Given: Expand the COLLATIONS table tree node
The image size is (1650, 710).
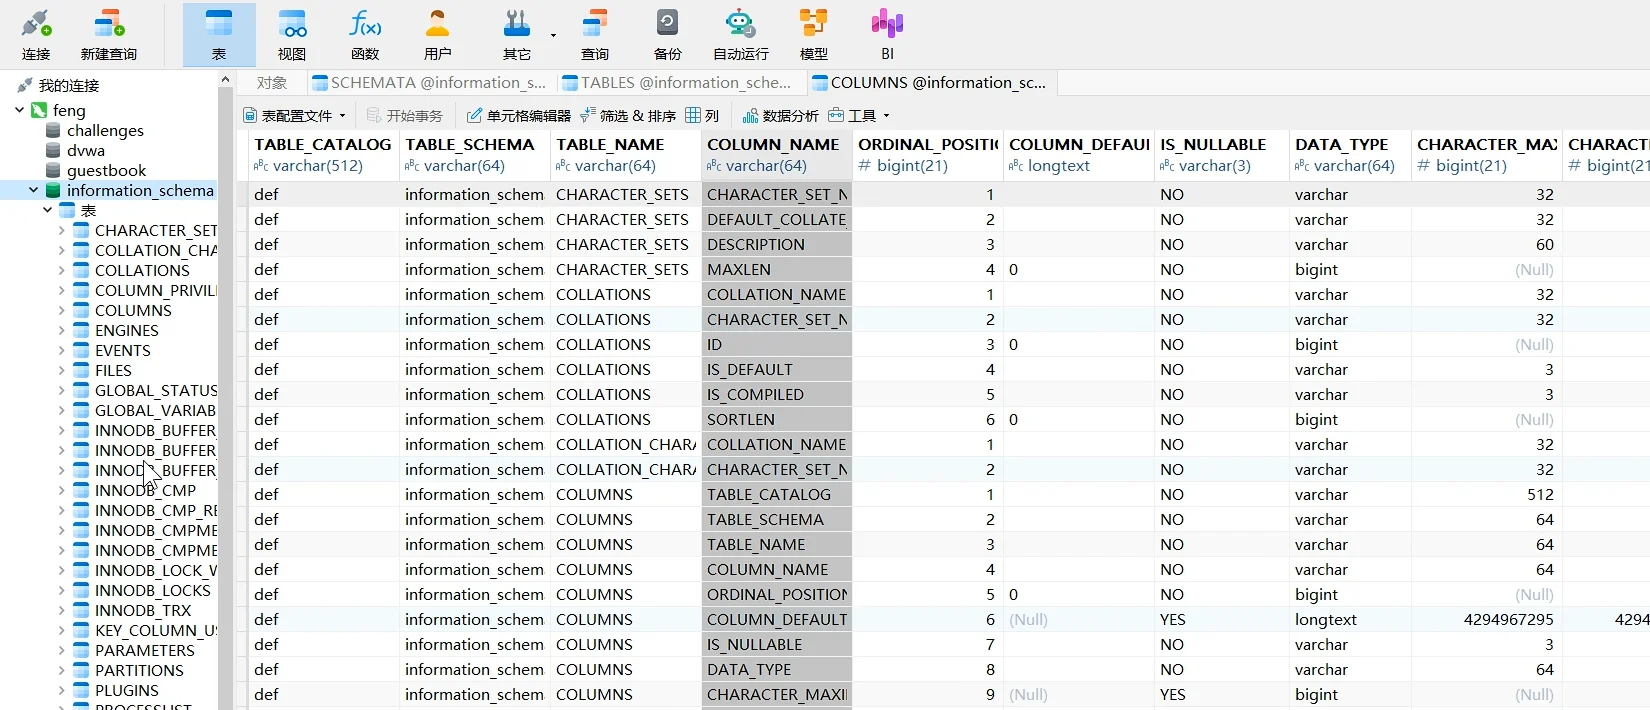Looking at the screenshot, I should tap(61, 271).
